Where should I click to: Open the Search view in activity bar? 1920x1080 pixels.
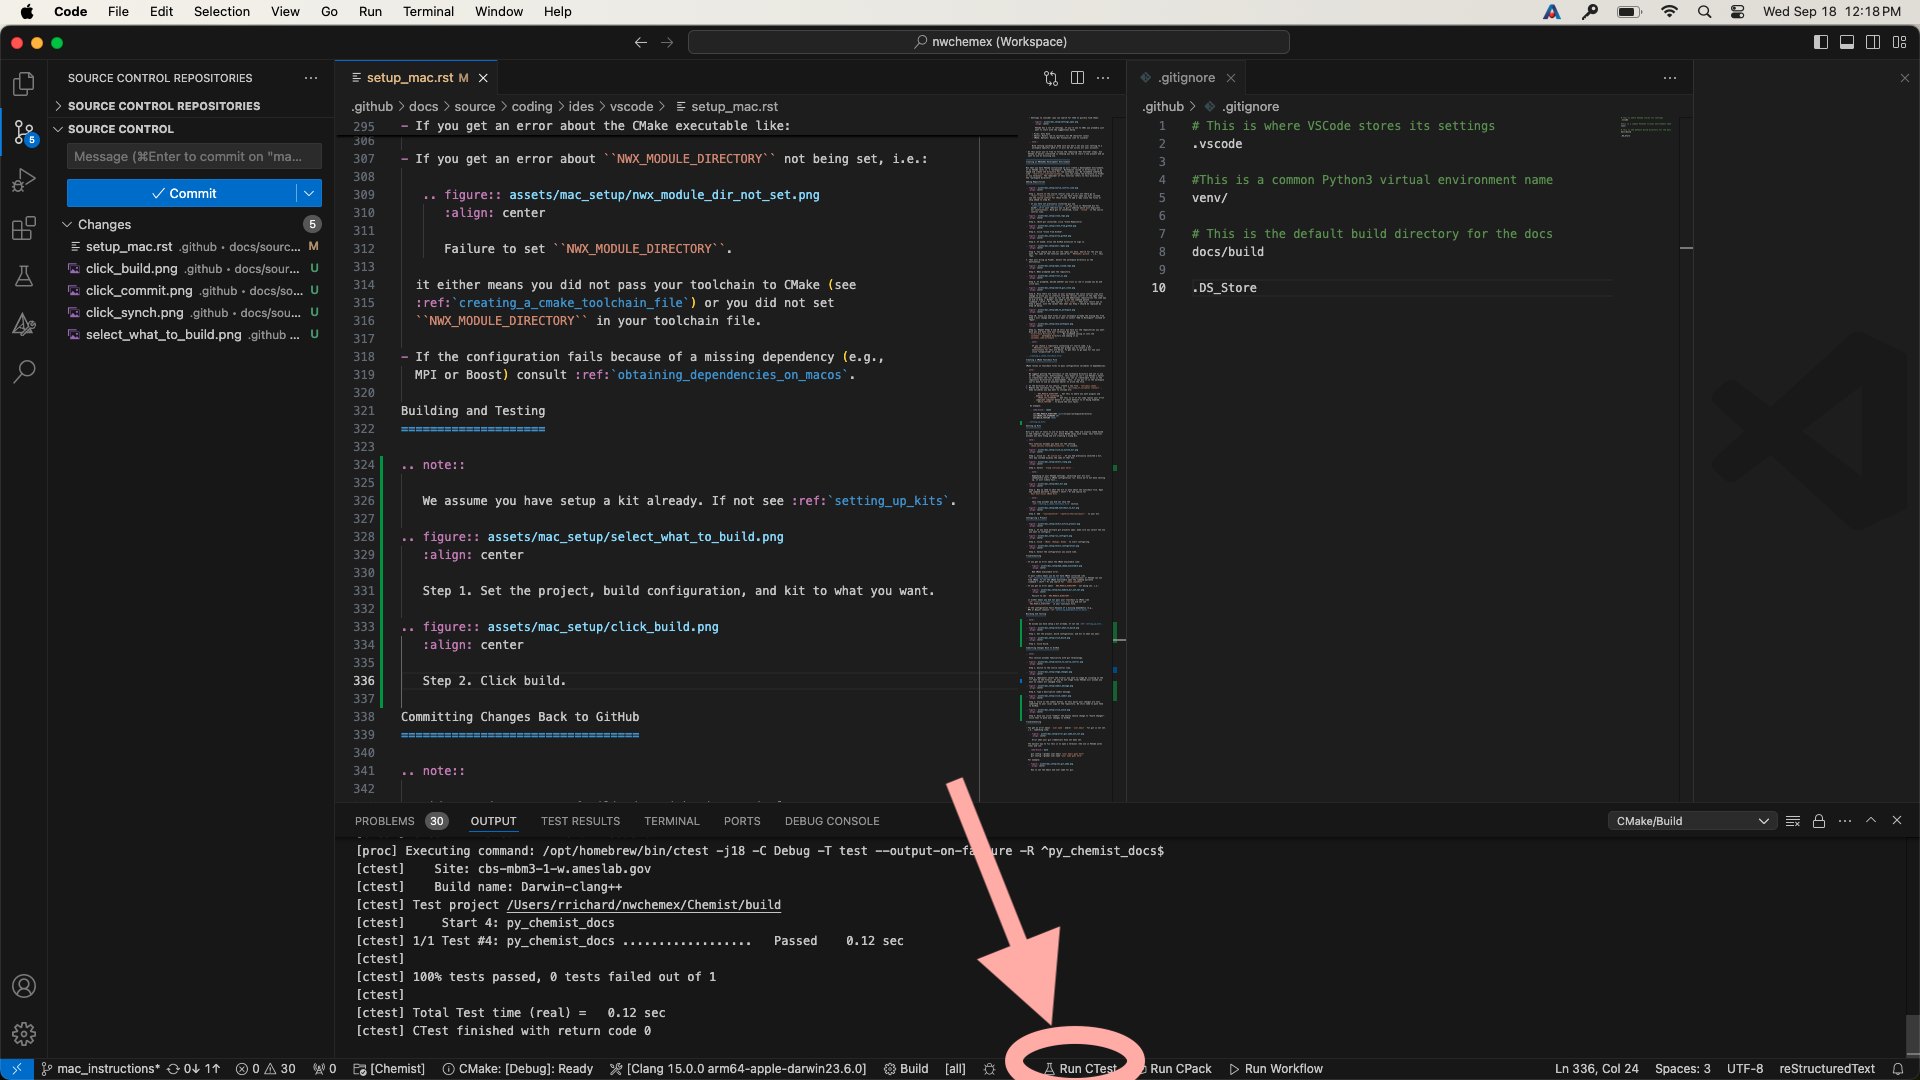pos(24,372)
